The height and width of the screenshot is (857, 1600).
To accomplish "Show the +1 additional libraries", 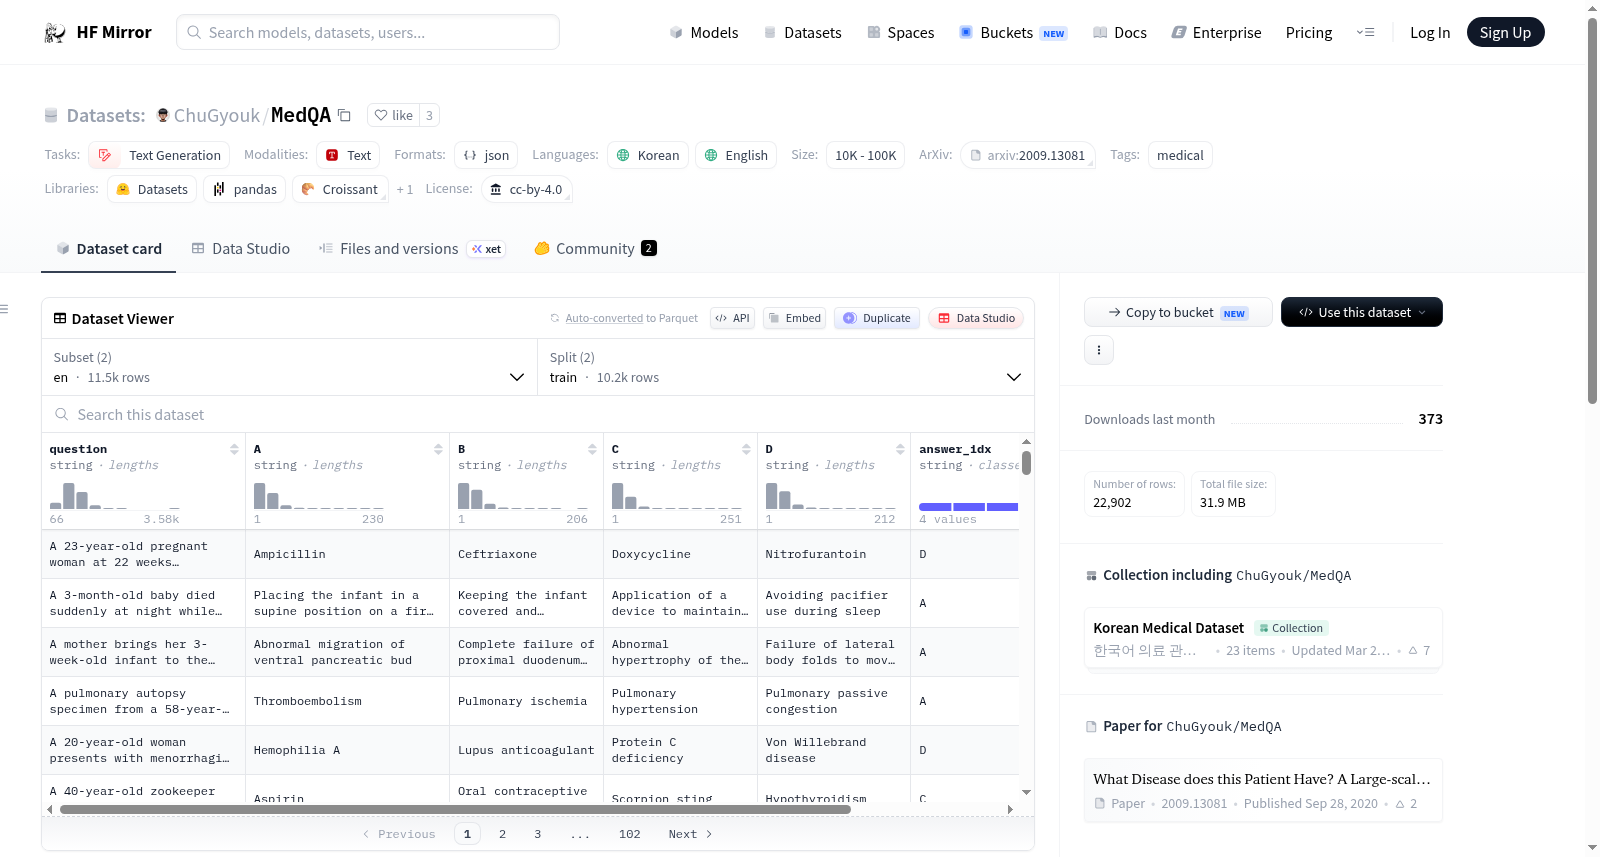I will [404, 190].
